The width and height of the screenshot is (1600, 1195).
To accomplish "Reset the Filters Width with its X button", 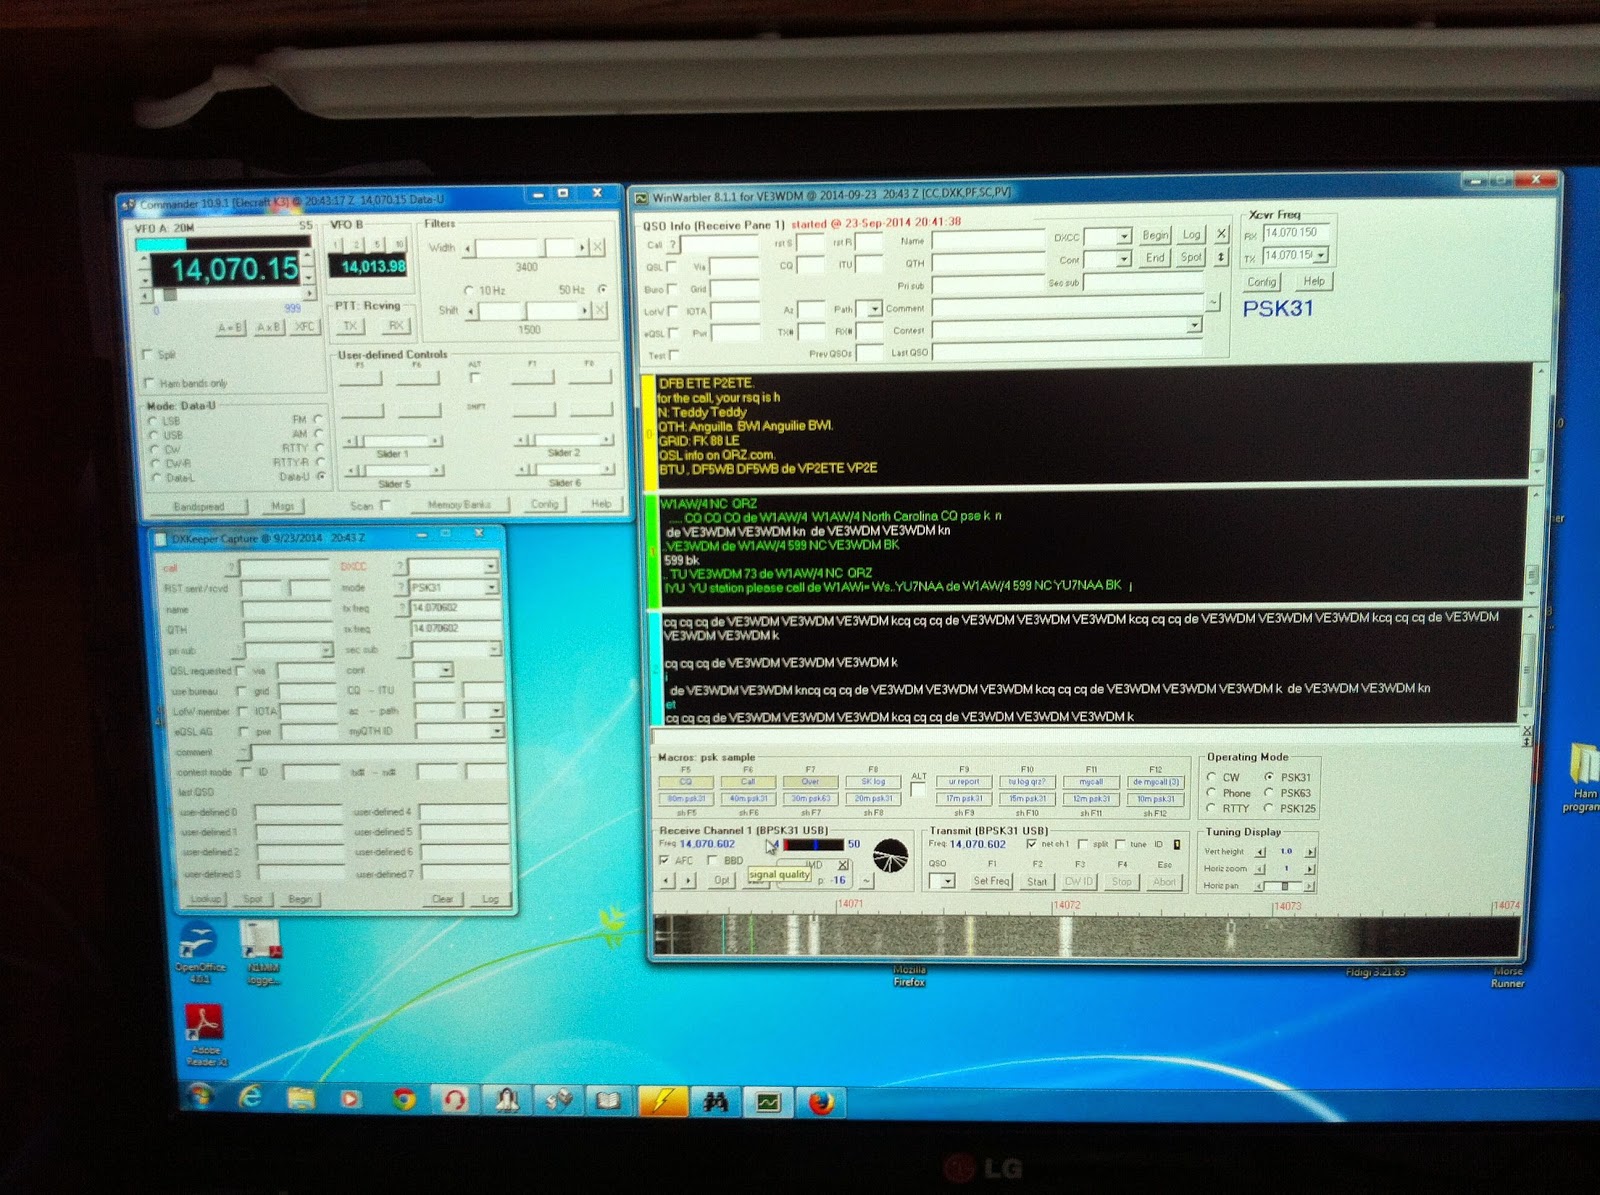I will coord(598,247).
